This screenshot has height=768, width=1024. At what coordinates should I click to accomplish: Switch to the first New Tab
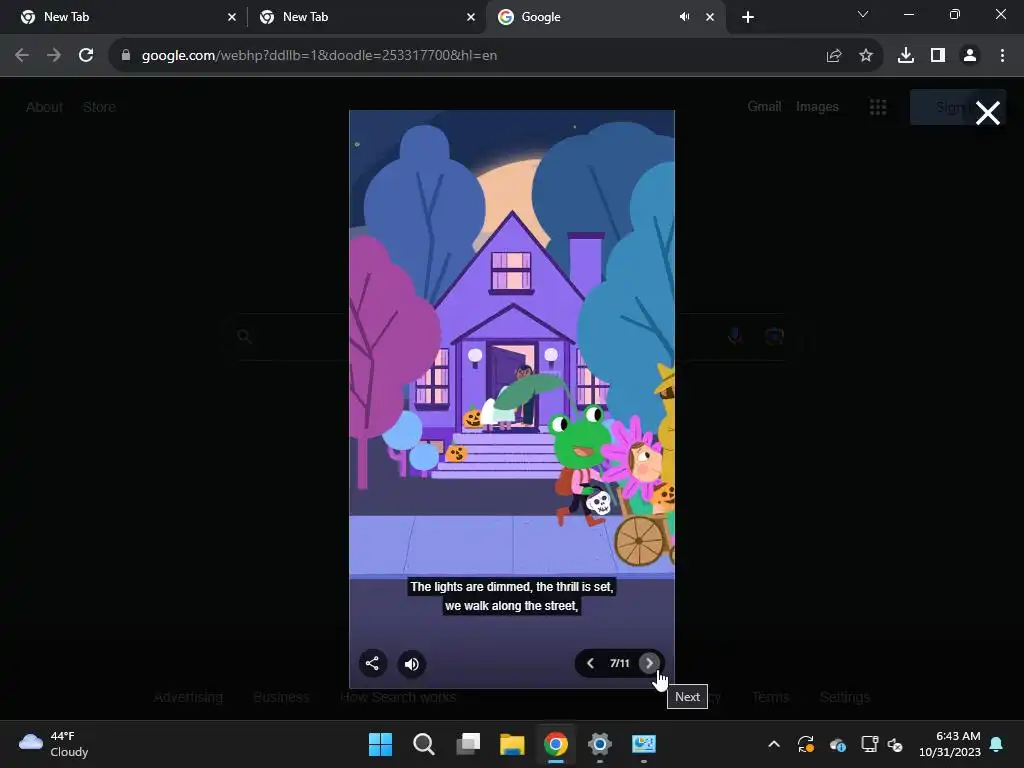click(124, 17)
